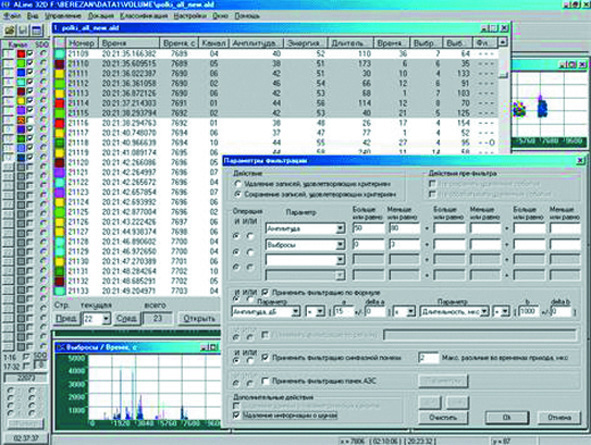The height and width of the screenshot is (445, 591).
Task: Open the Выбросы parameter dropdown
Action: click(340, 245)
